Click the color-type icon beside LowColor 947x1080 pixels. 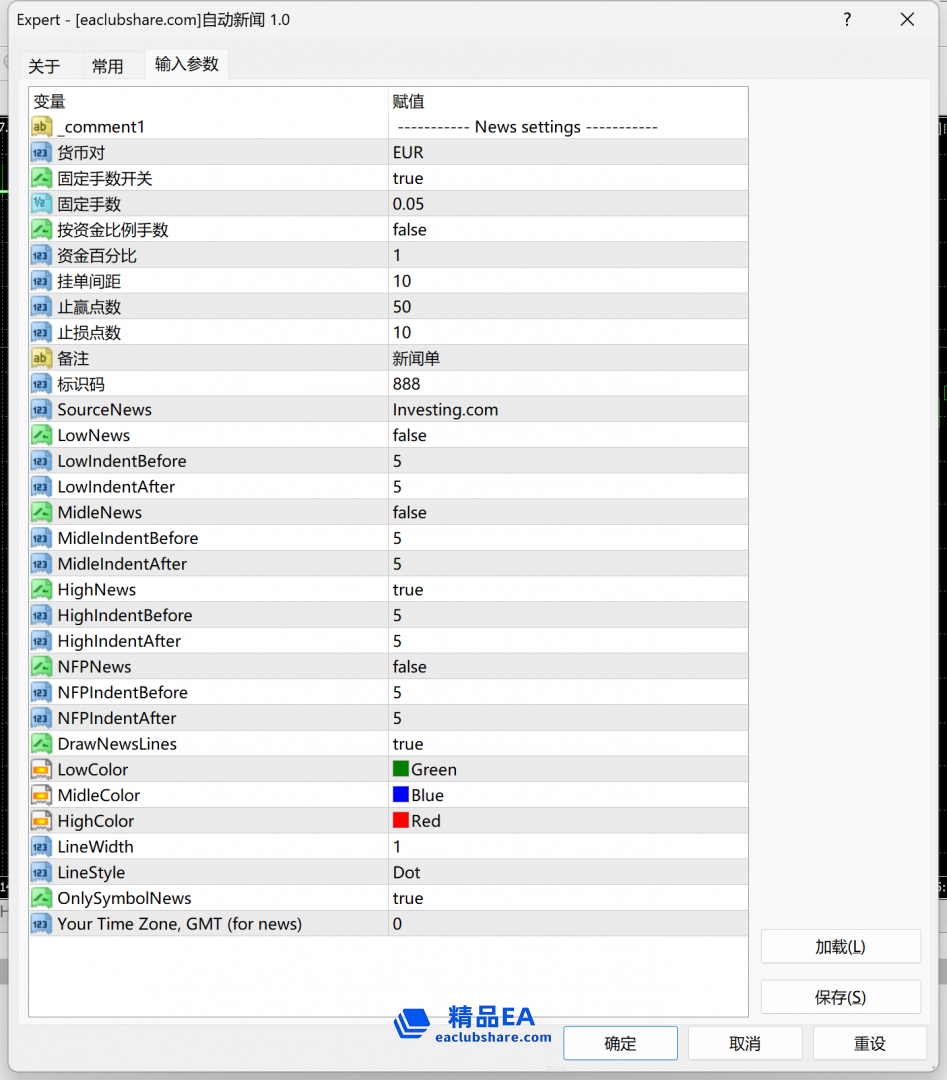[x=41, y=770]
